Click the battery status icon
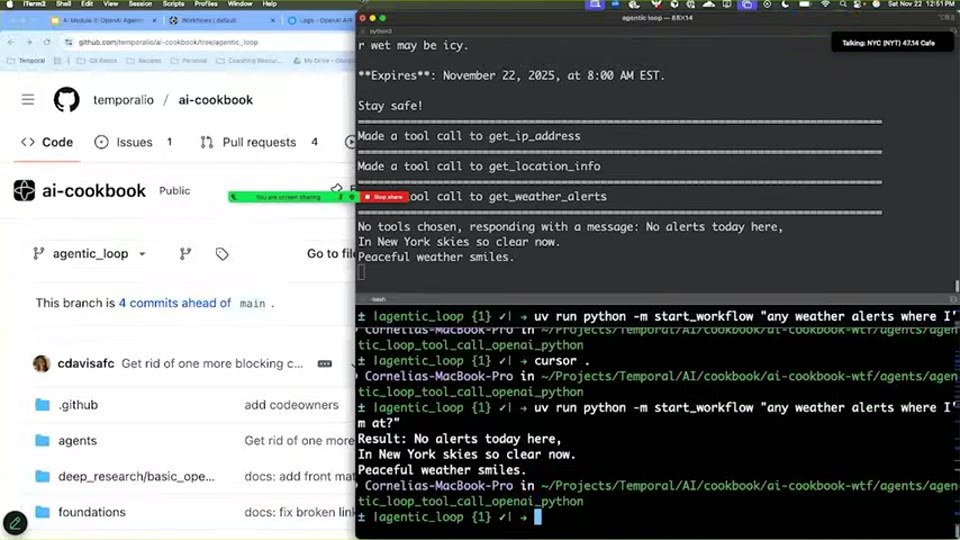The image size is (960, 540). (804, 4)
